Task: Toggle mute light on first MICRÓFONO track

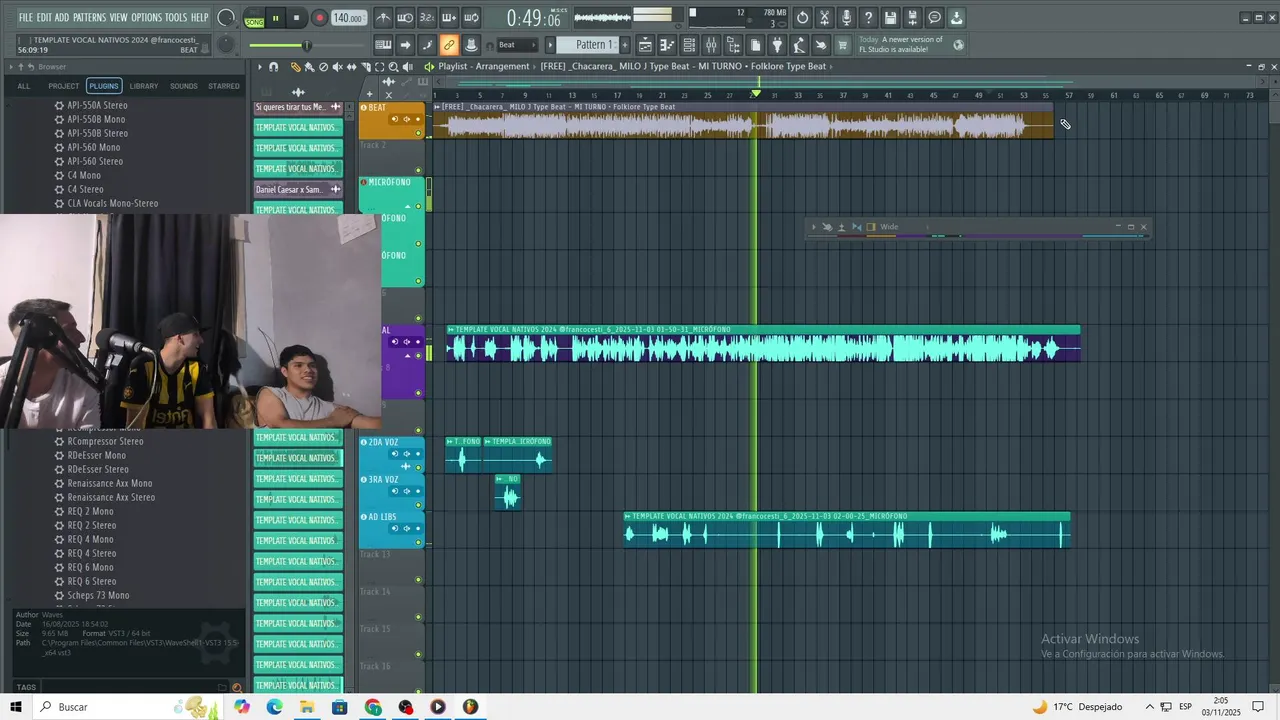Action: coord(418,206)
